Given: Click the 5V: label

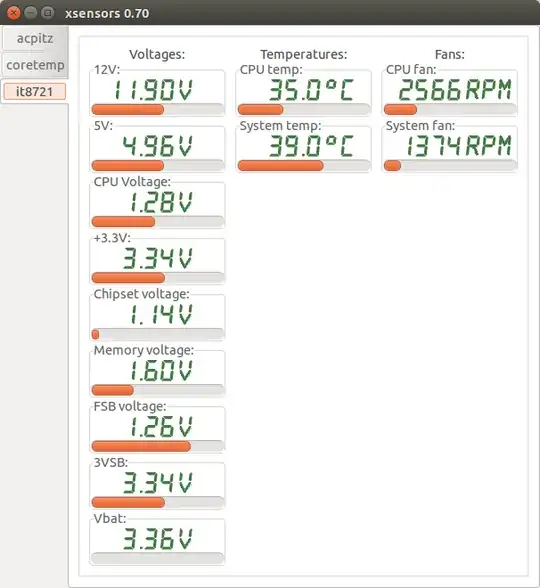Looking at the screenshot, I should coord(103,126).
